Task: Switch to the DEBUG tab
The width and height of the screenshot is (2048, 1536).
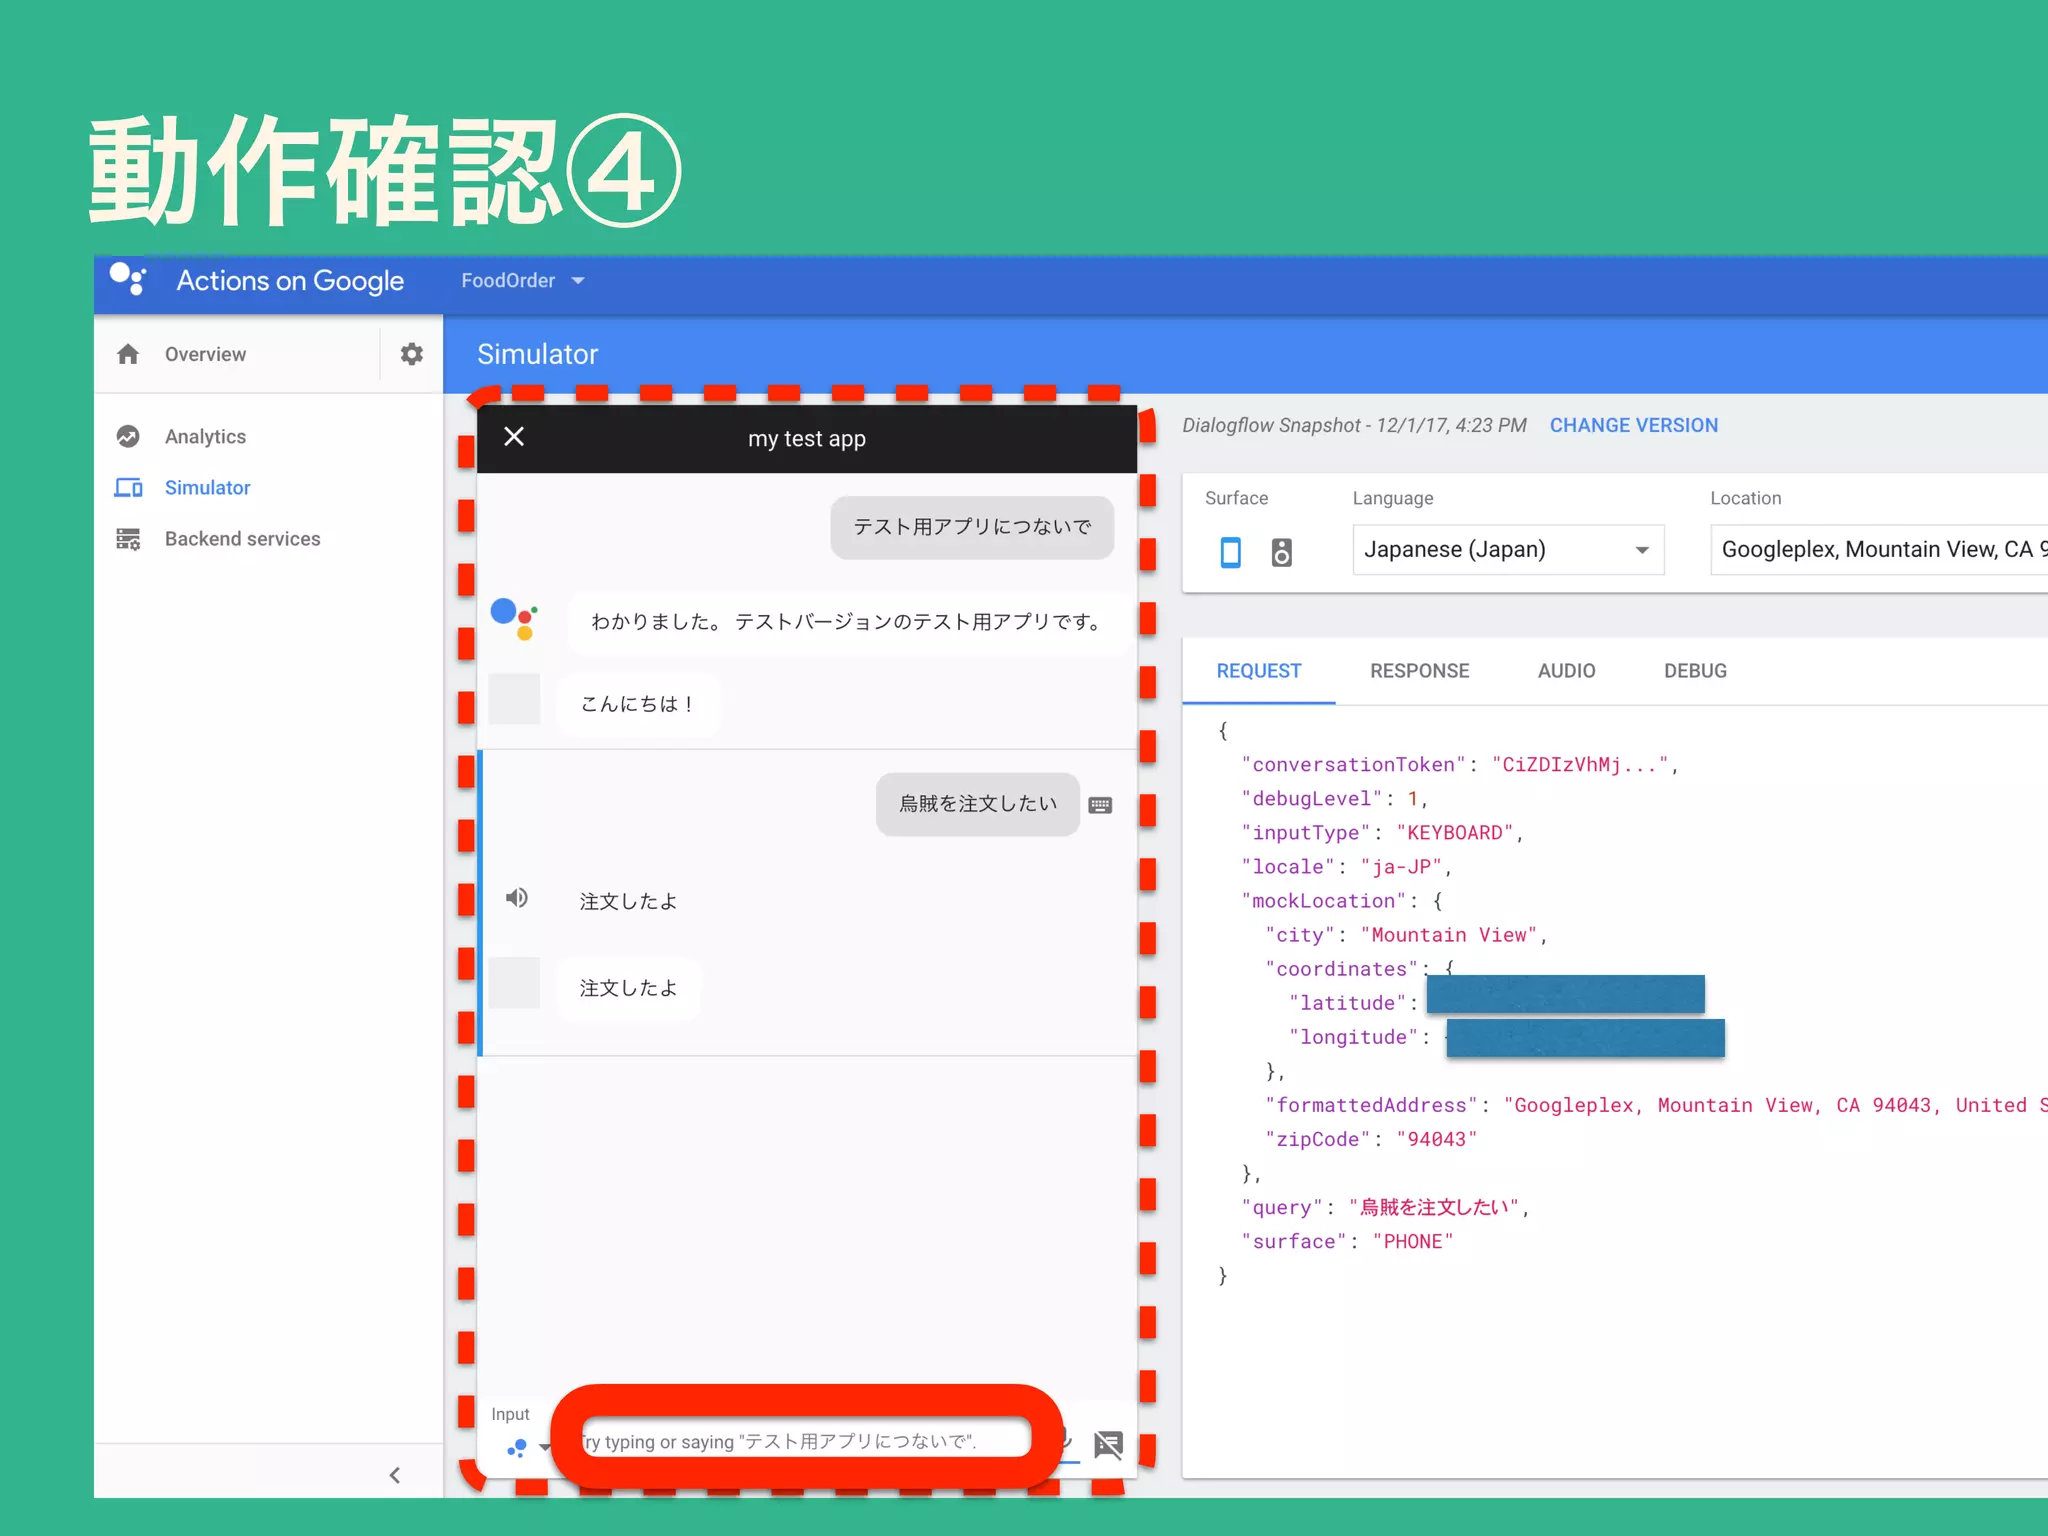Action: click(x=1695, y=671)
